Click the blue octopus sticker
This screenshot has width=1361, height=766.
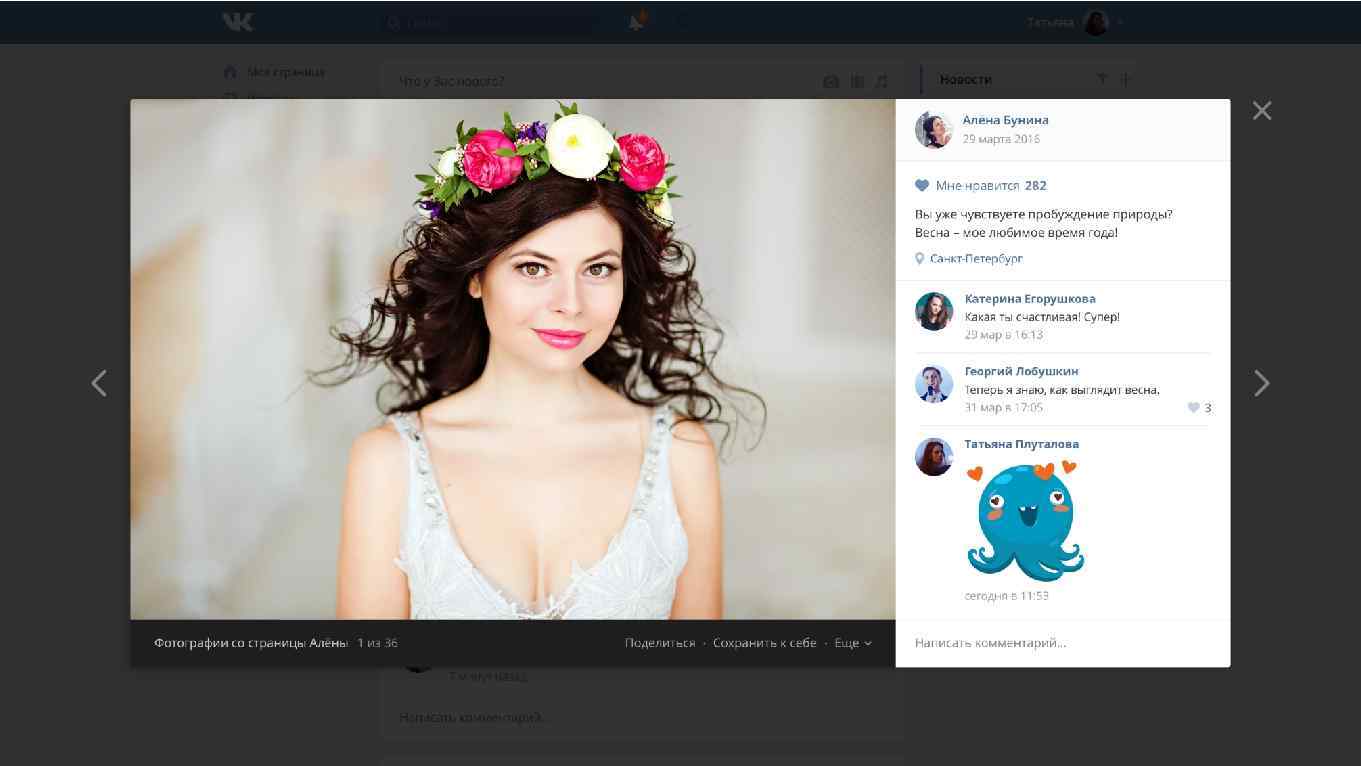tap(1025, 521)
